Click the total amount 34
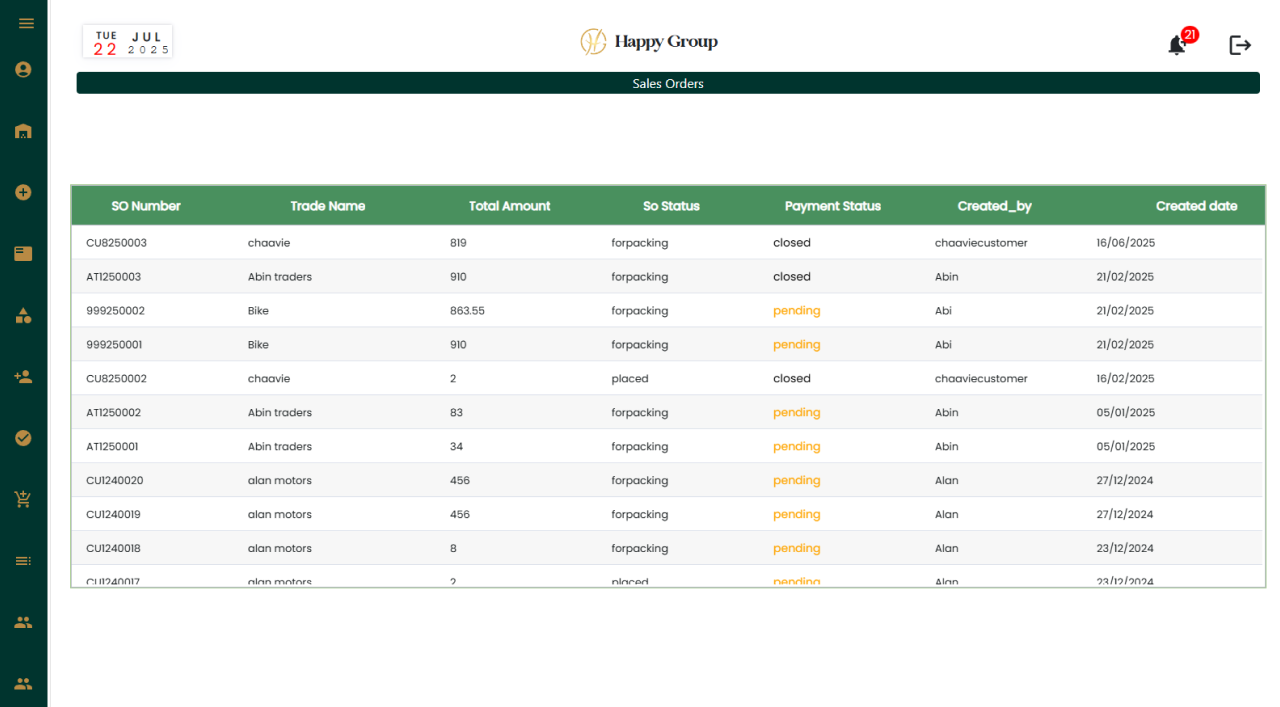Screen dimensions: 1280x707 coord(457,447)
